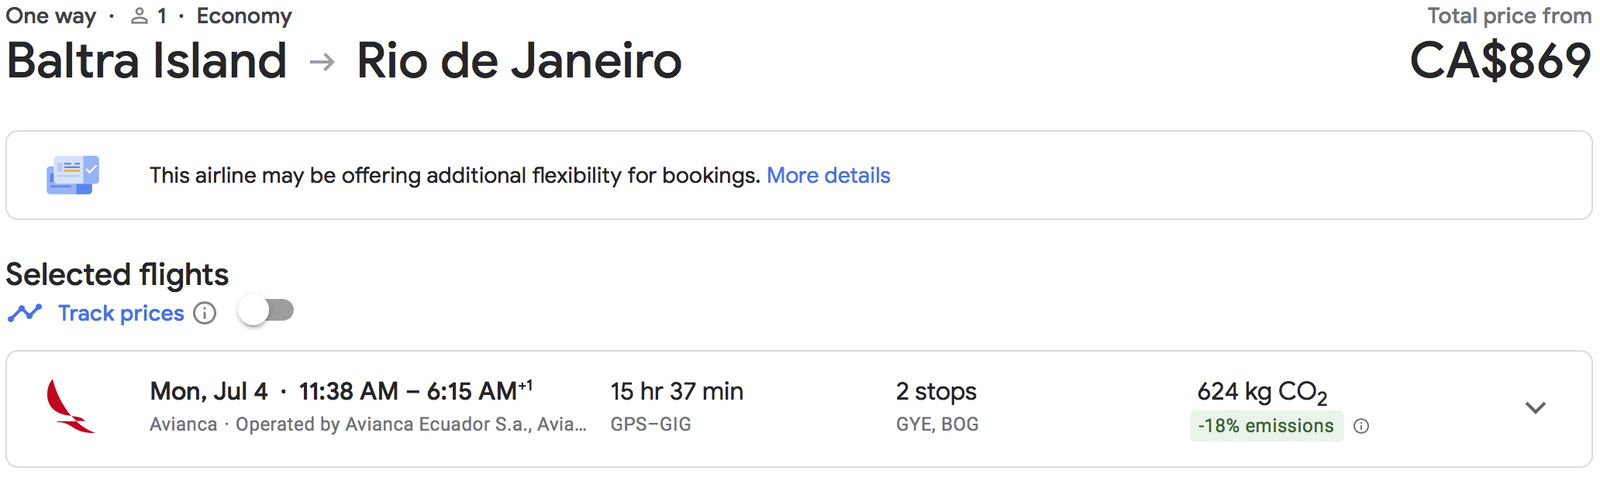Click the Rio de Janeiro destination heading

click(x=519, y=61)
